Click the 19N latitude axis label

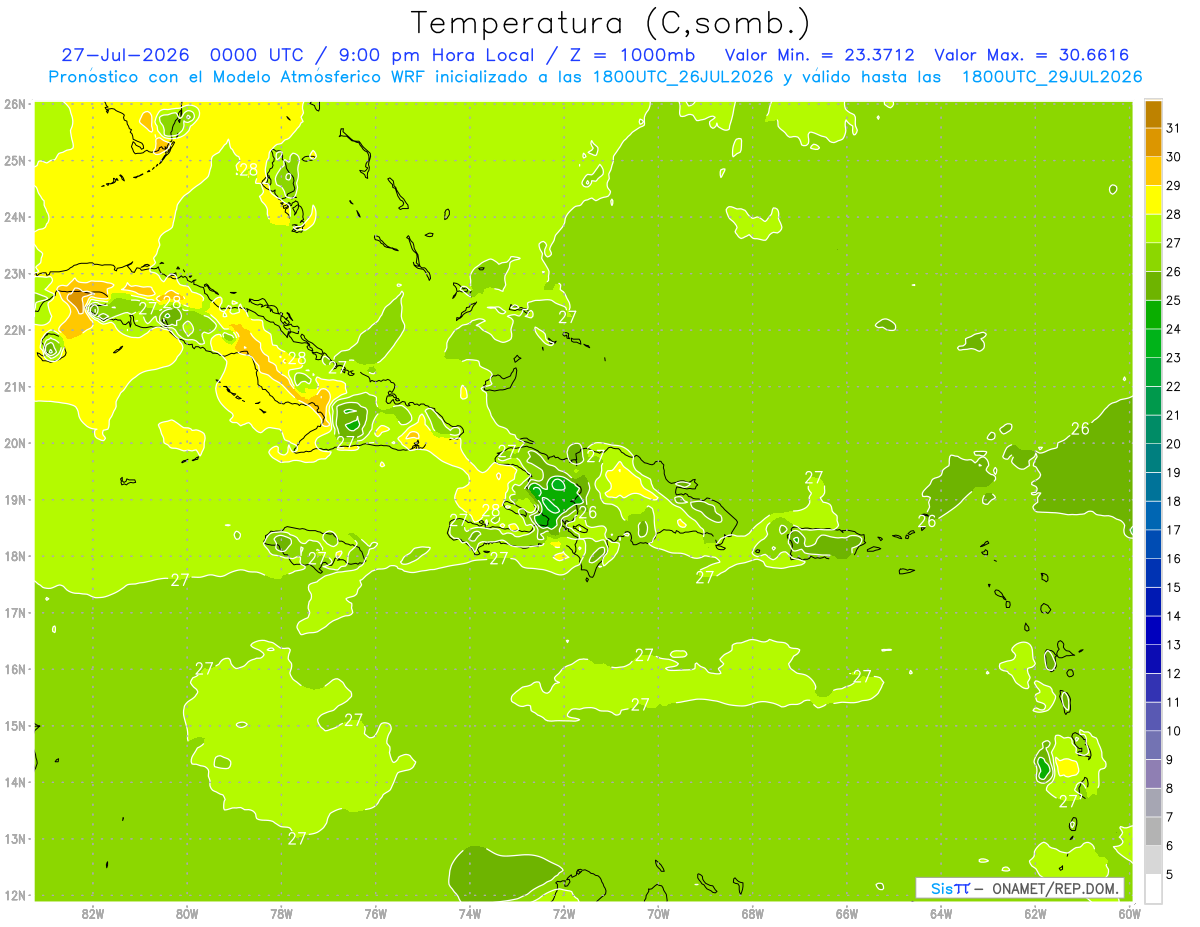(14, 499)
